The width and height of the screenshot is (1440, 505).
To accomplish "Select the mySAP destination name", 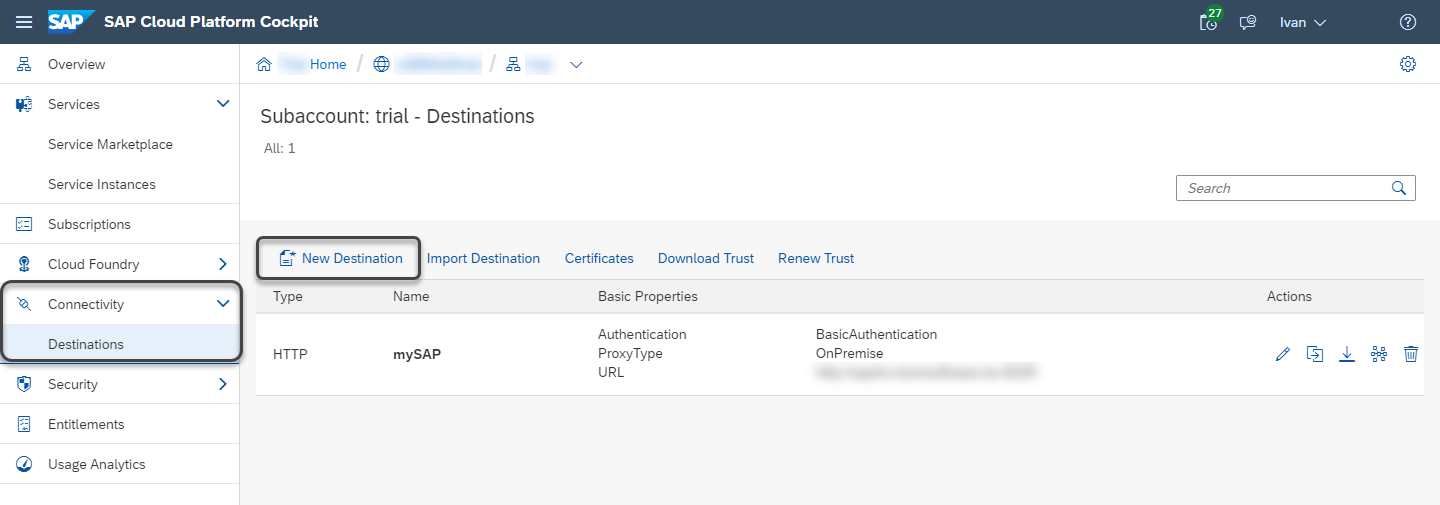I will (416, 354).
